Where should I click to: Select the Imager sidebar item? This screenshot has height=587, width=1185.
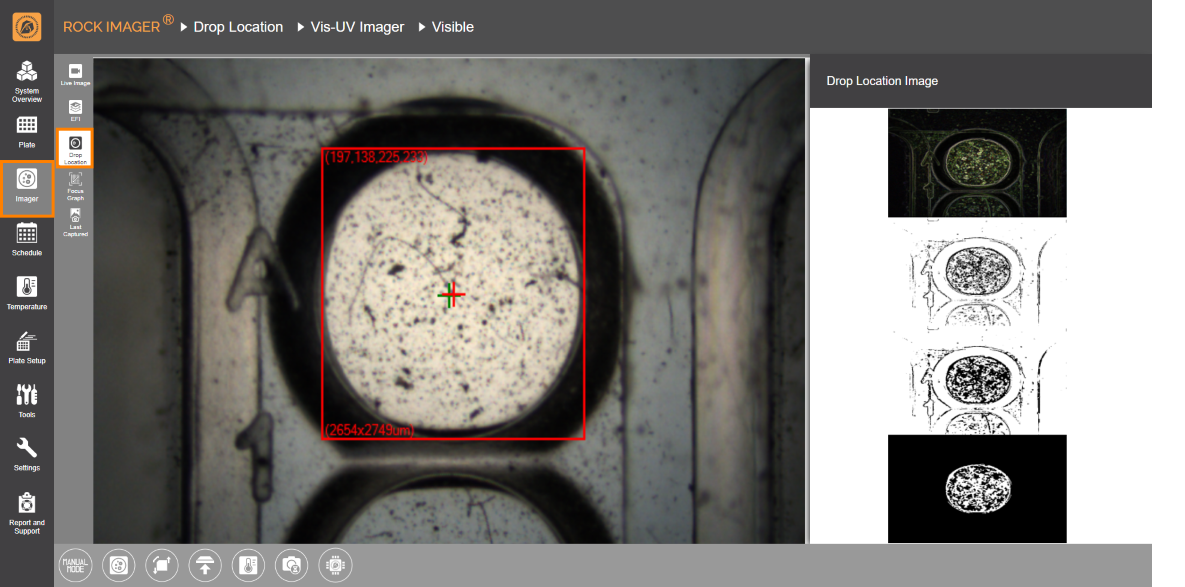pos(27,186)
